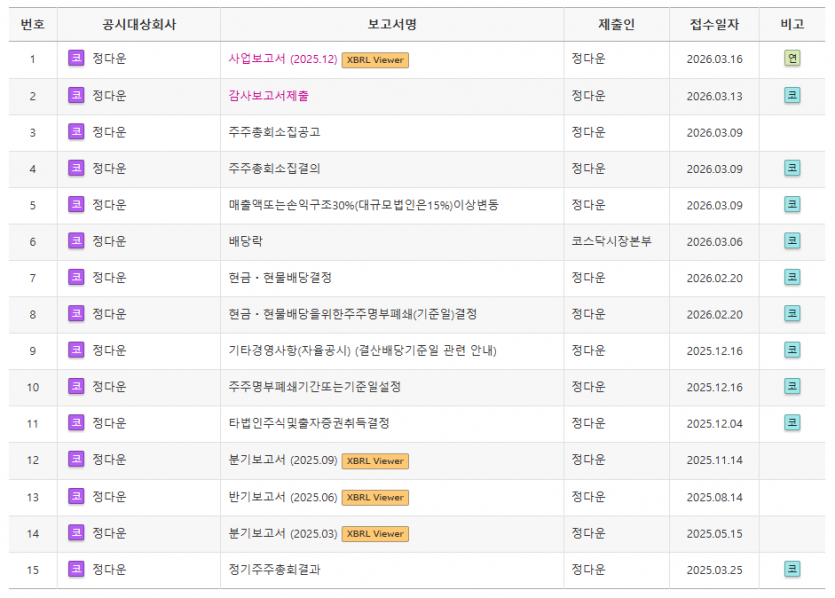Open the 주주총회소집공고 report

tap(275, 132)
